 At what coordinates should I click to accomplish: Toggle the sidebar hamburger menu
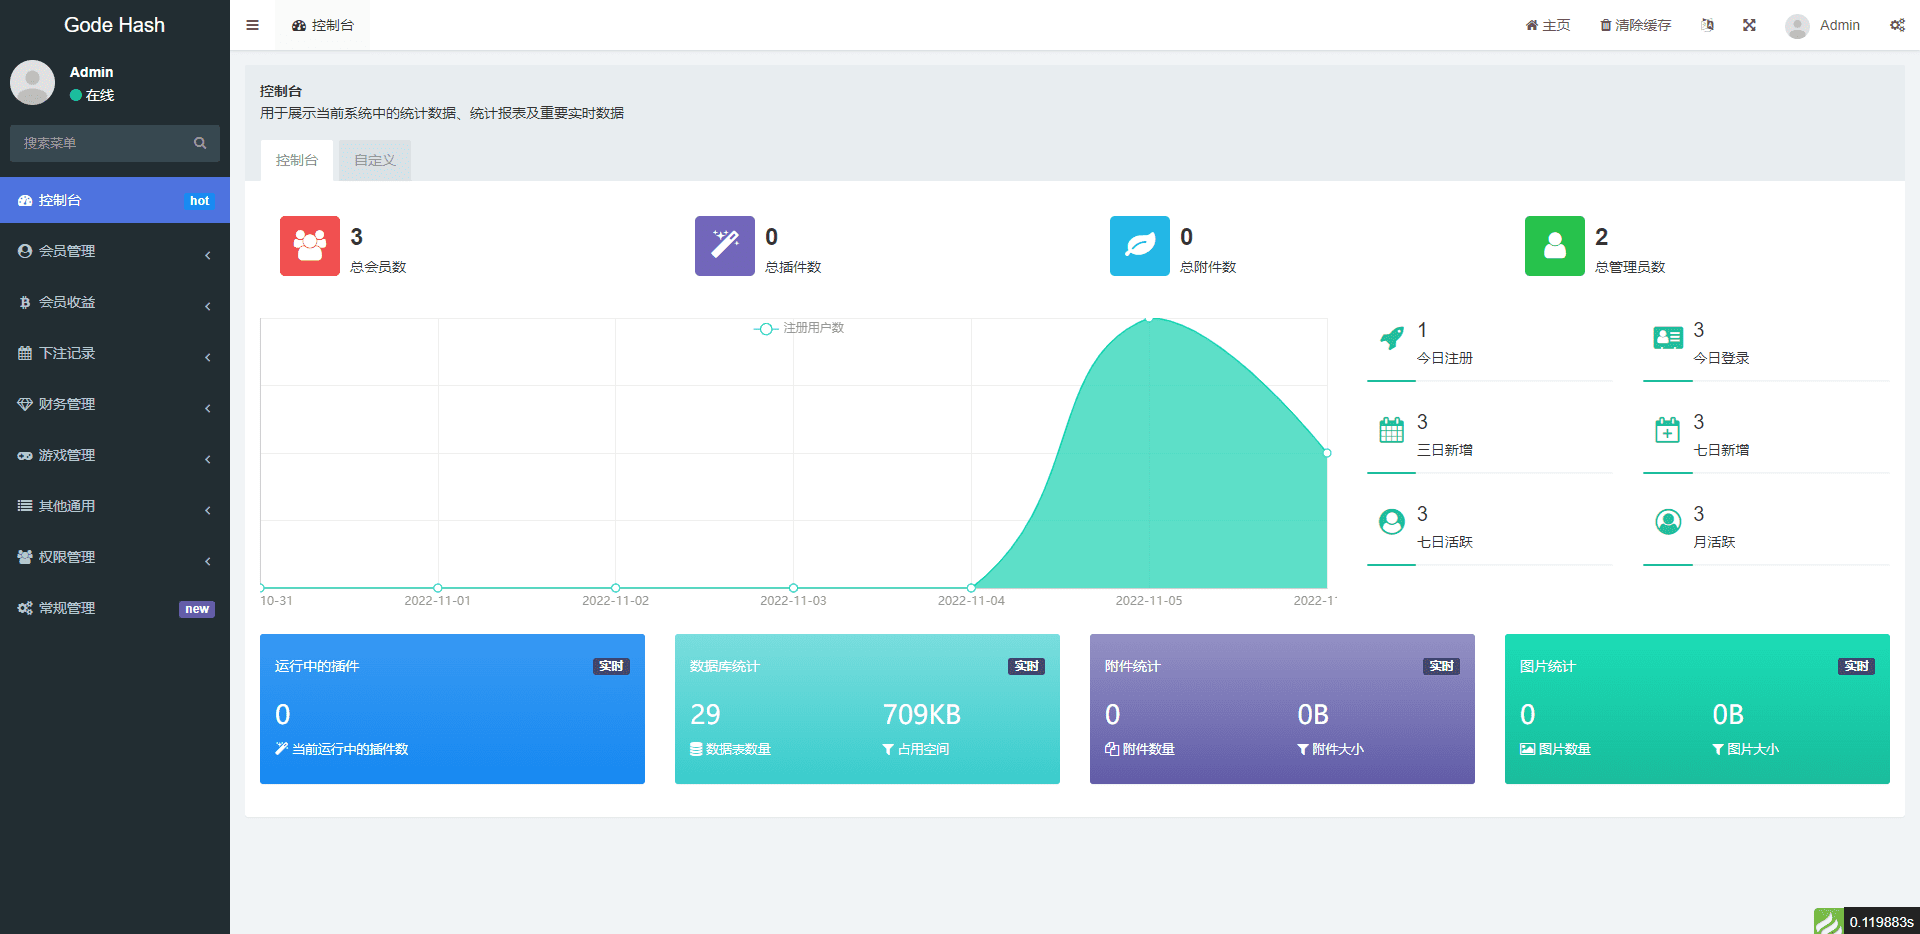[x=252, y=25]
